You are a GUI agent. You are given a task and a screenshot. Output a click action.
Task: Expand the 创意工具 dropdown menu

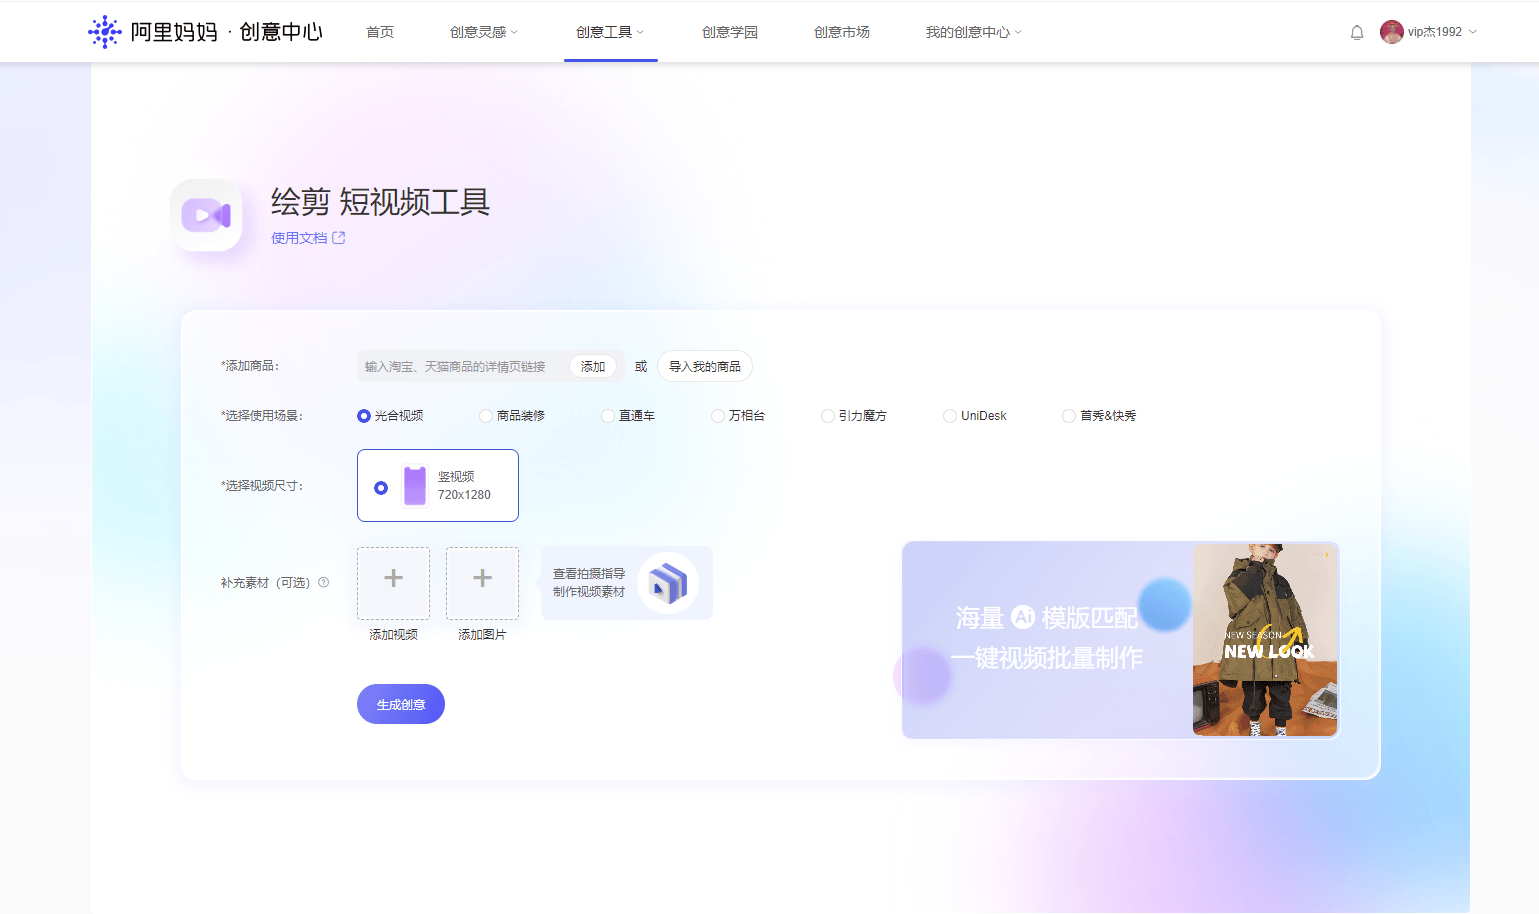610,32
